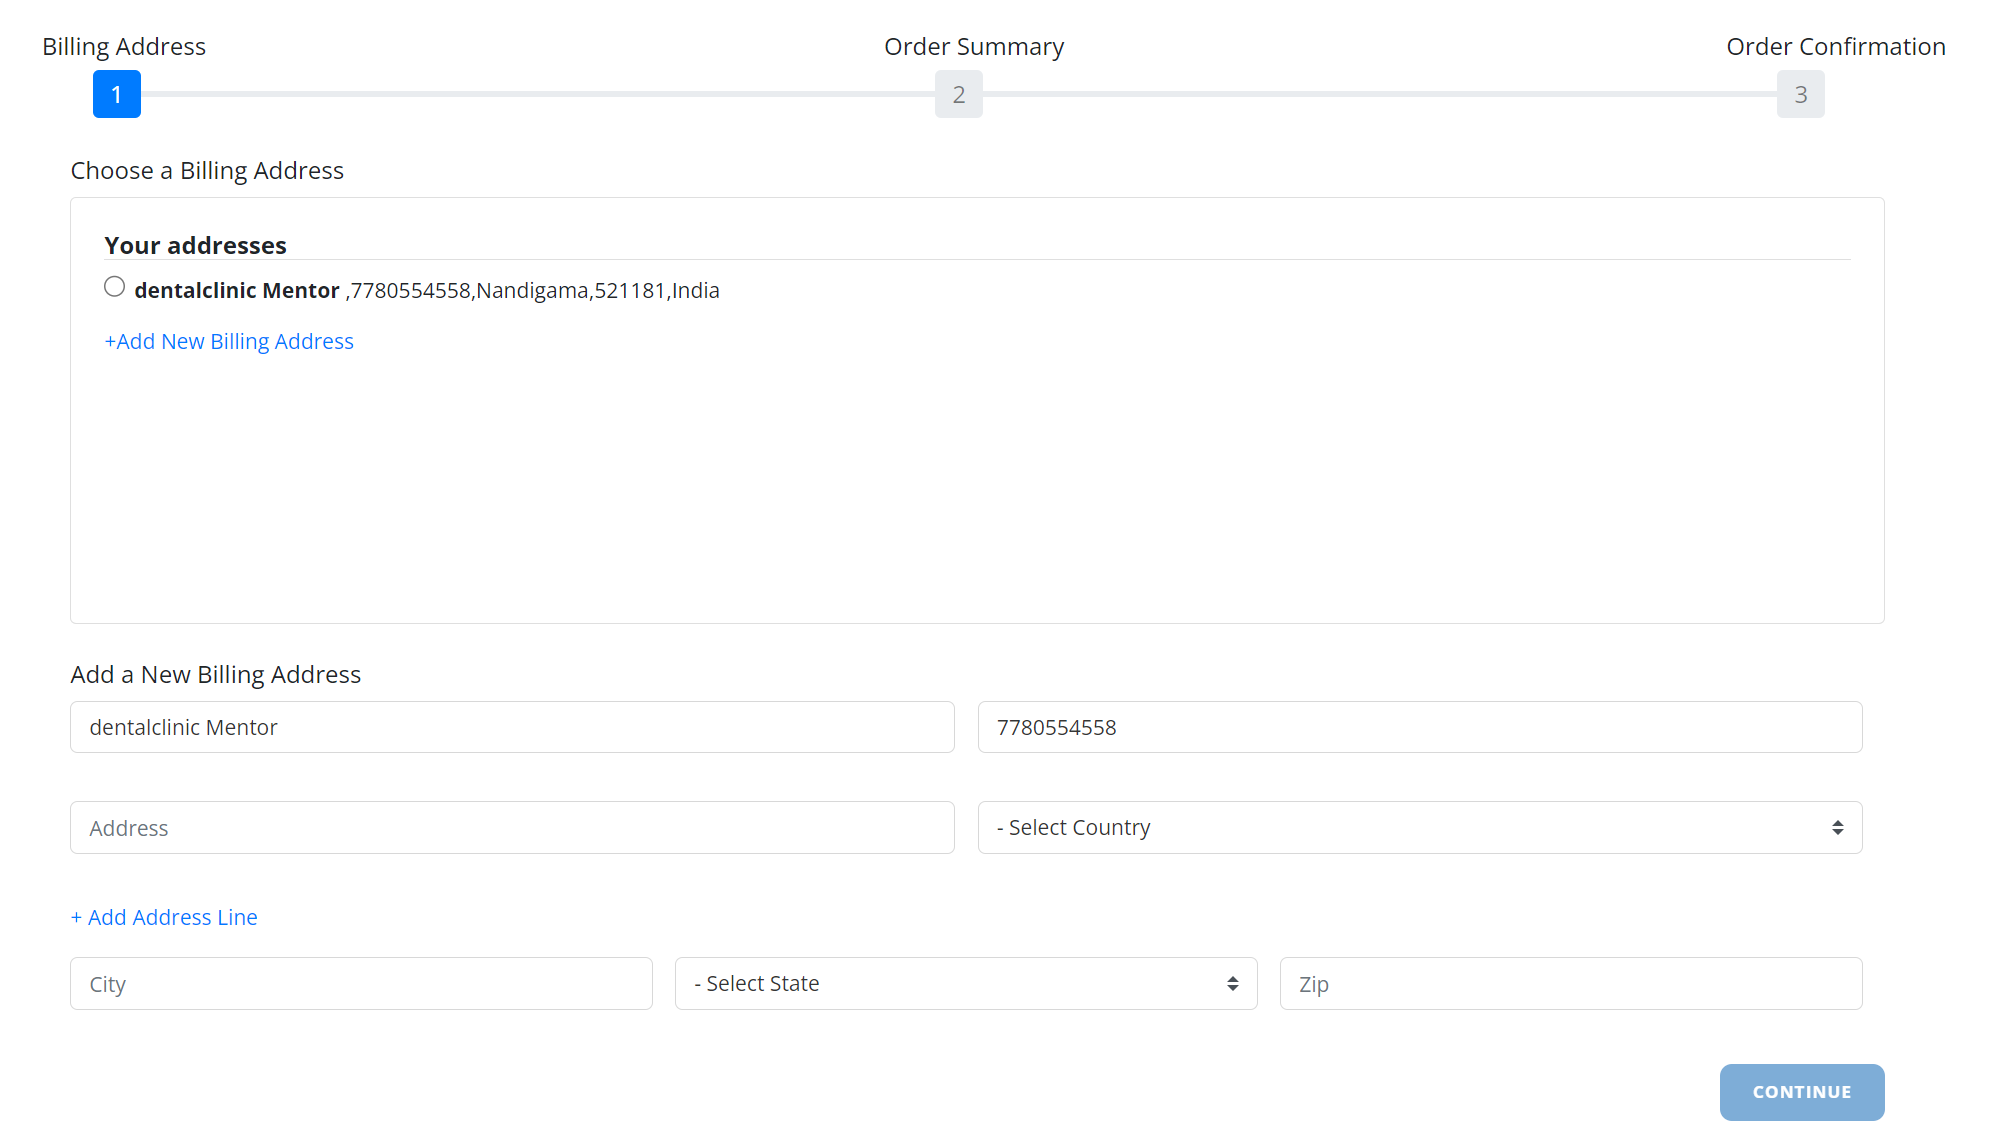This screenshot has width=2006, height=1137.
Task: Click into the City input field
Action: point(361,983)
